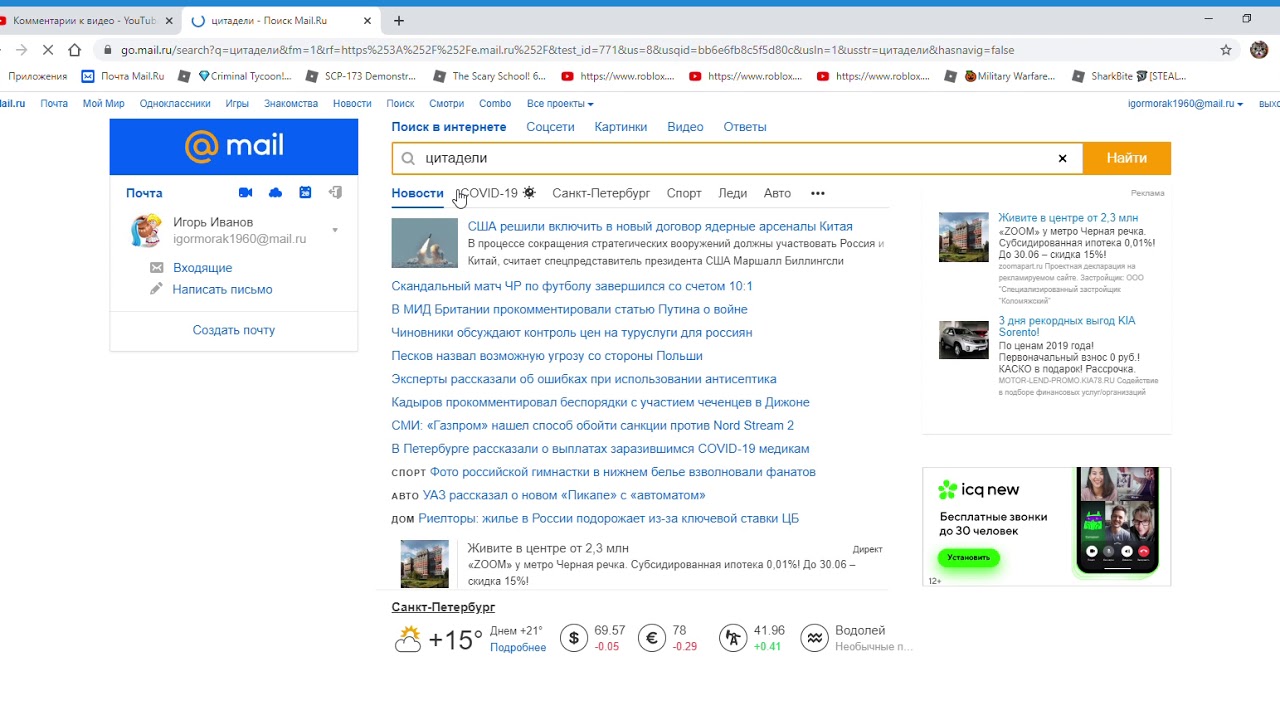Select the Леди news tab

tap(732, 193)
